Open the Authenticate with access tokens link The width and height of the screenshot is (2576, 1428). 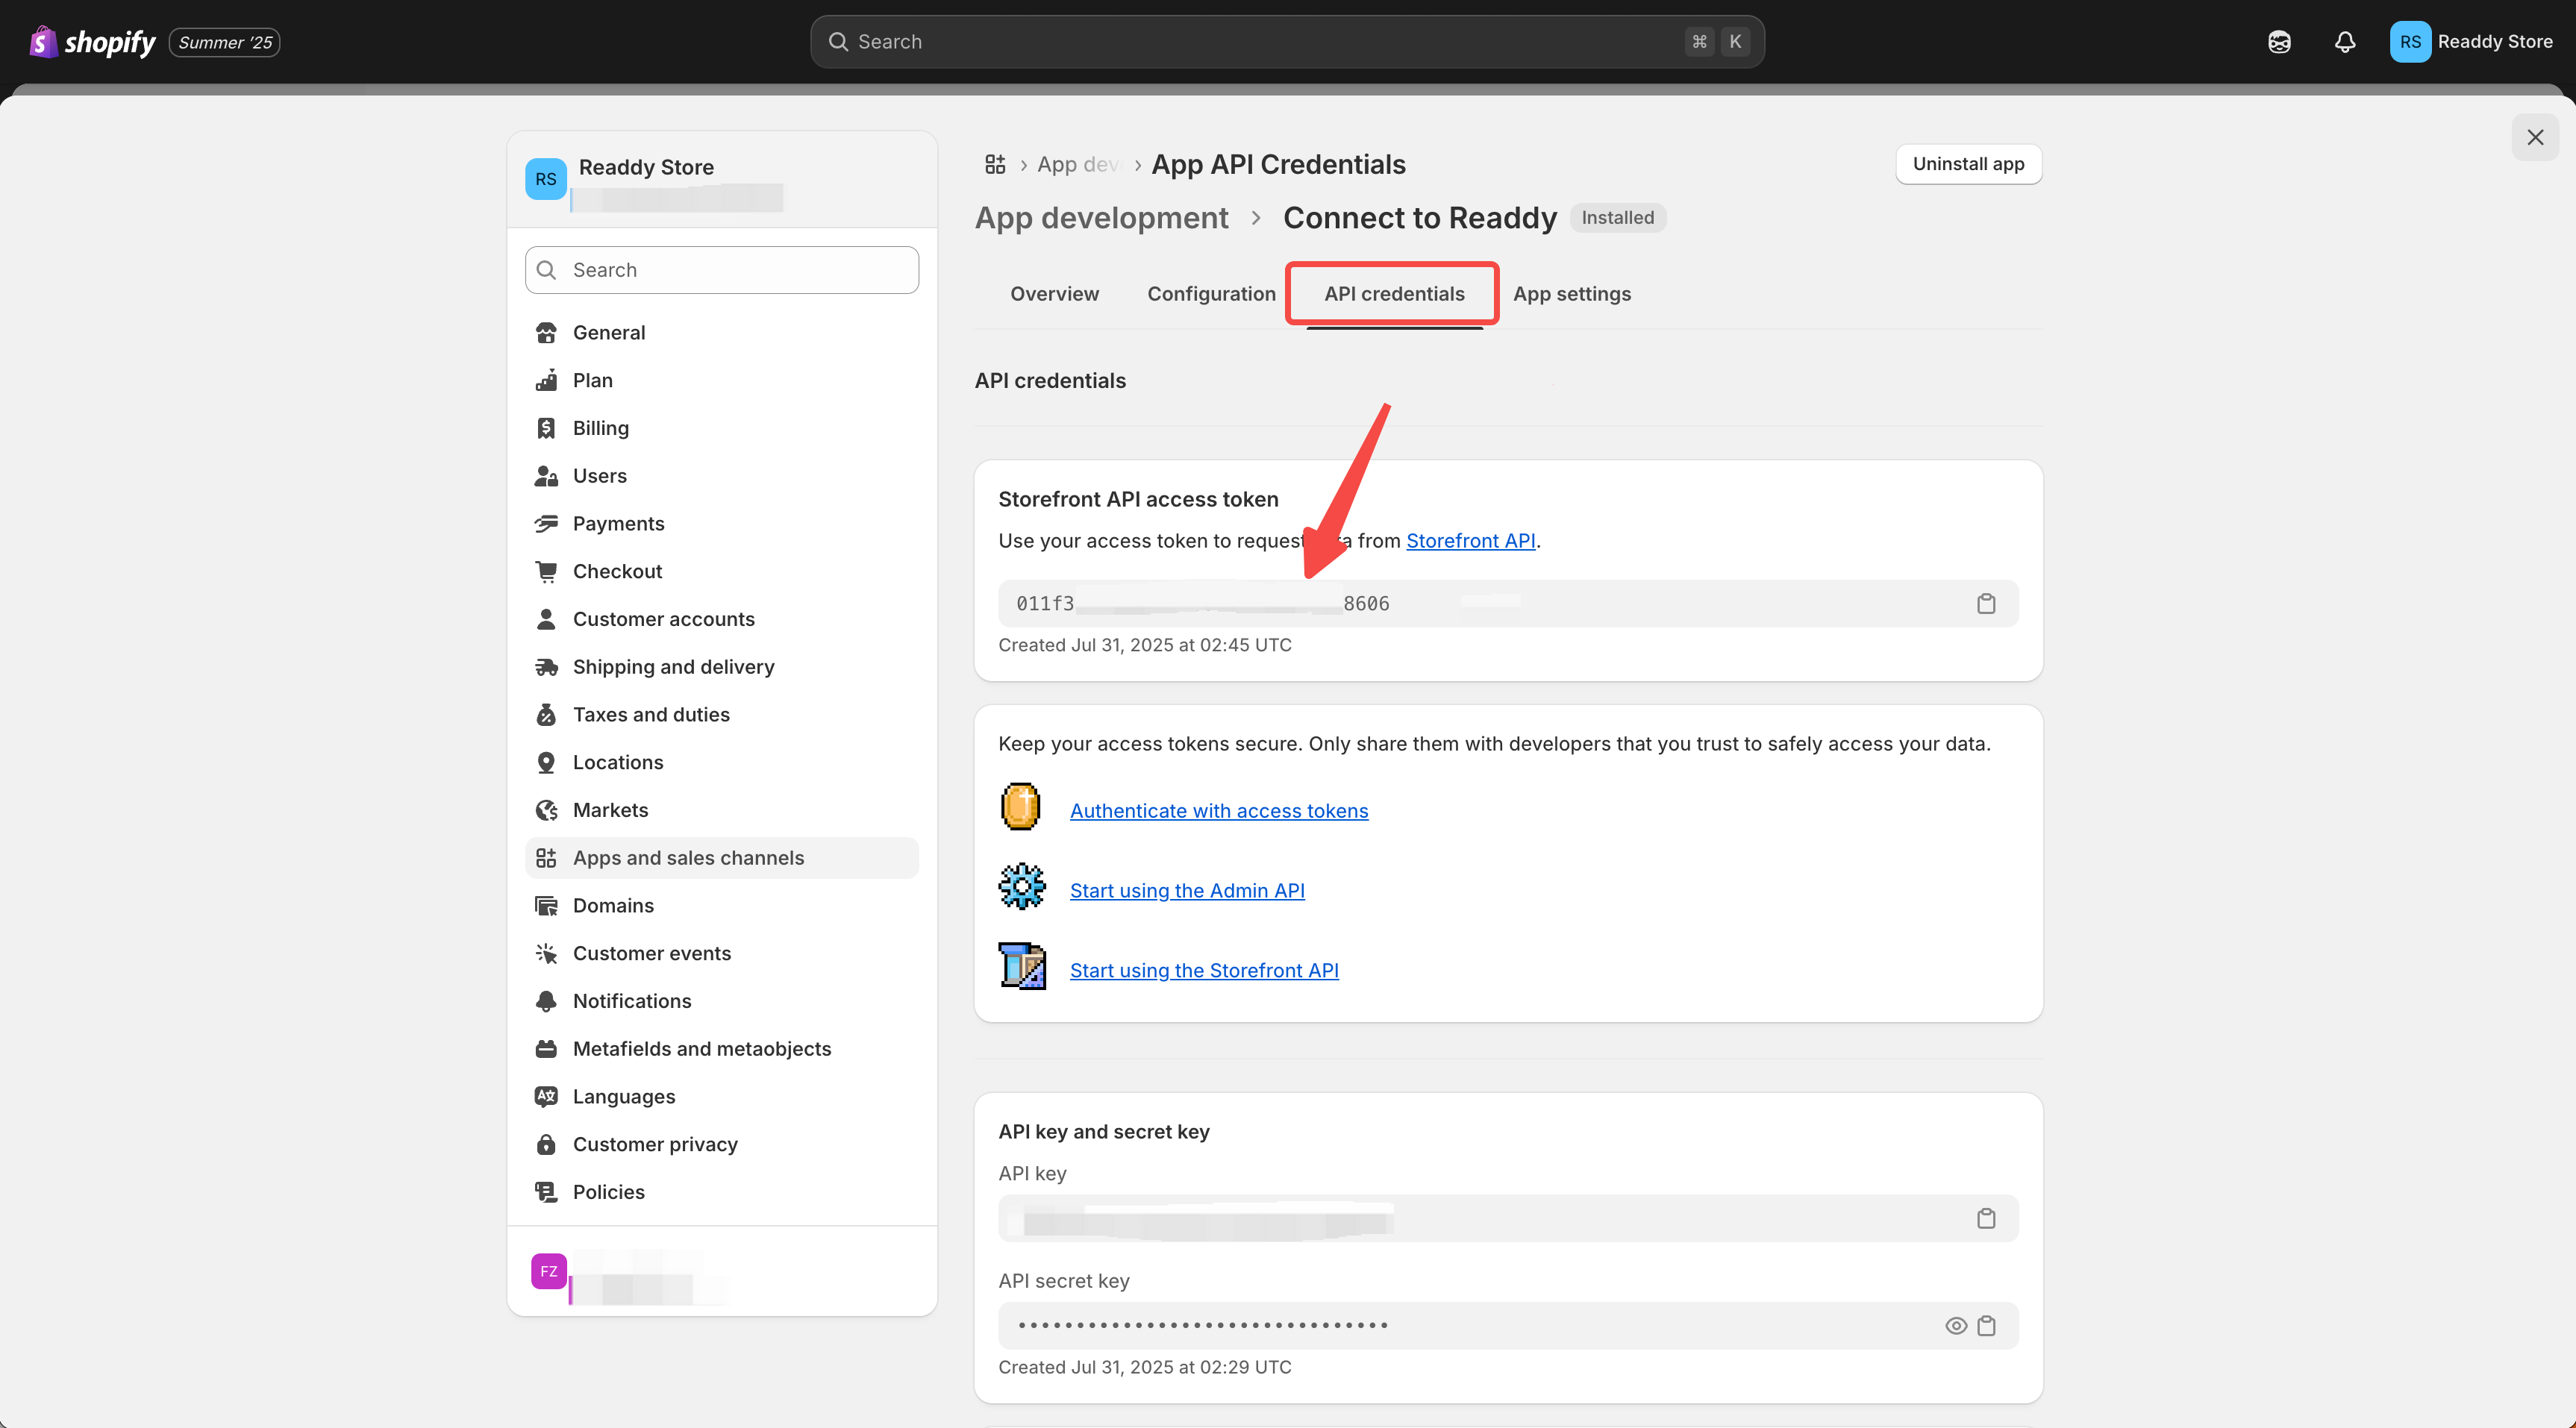pos(1218,811)
